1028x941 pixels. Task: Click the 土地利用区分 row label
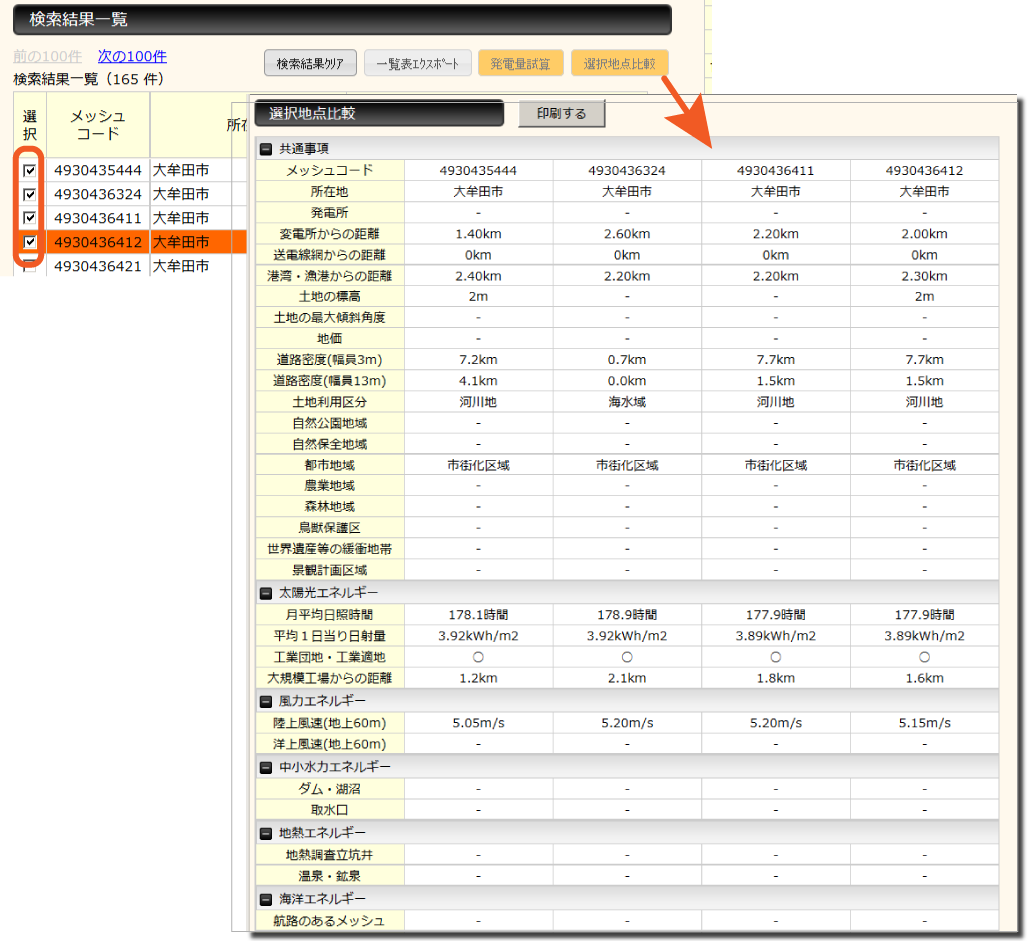330,402
